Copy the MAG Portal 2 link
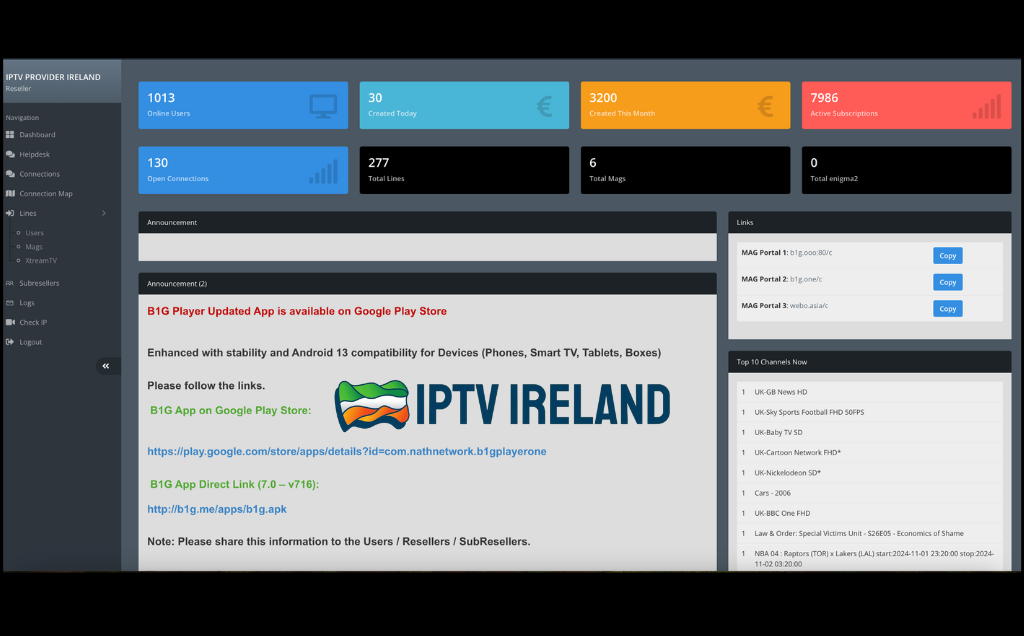This screenshot has height=636, width=1024. [947, 282]
